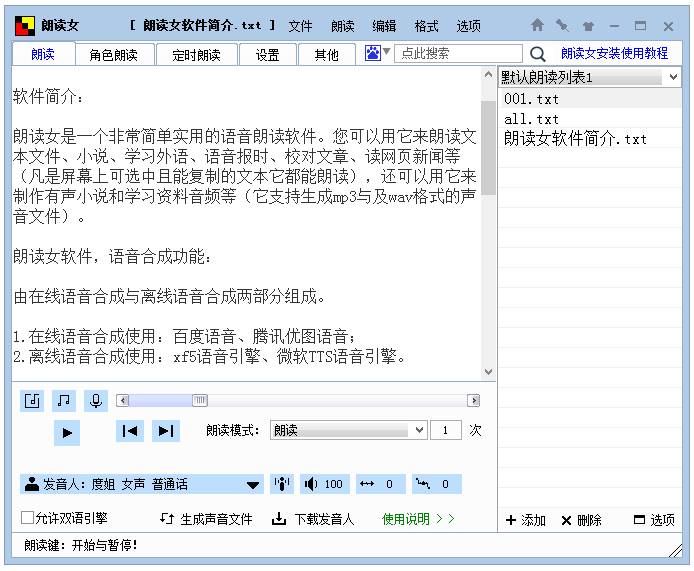Open the 编辑 menu

point(384,26)
